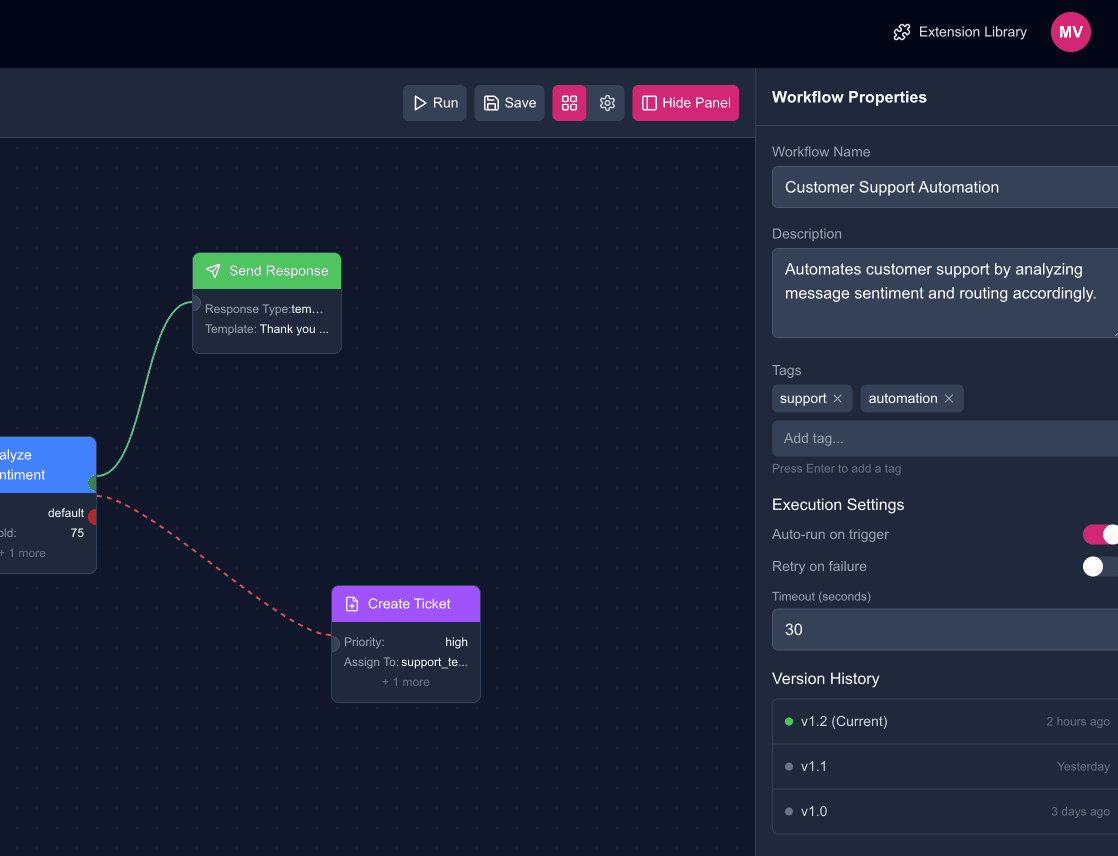Click the document icon in Create Ticket header

tap(351, 603)
